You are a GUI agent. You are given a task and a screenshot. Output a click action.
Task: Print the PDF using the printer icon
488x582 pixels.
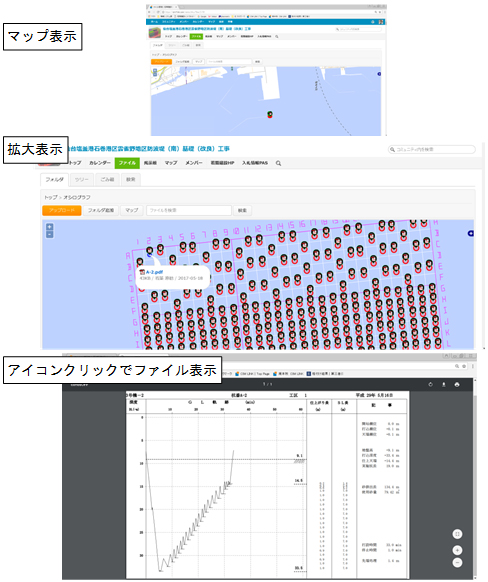pyautogui.click(x=457, y=385)
